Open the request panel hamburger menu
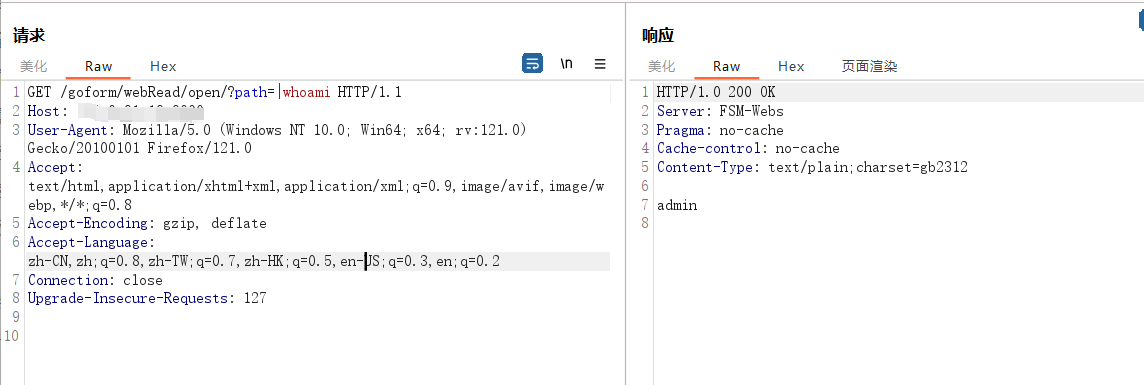Screen dimensions: 1144x385 click(600, 63)
